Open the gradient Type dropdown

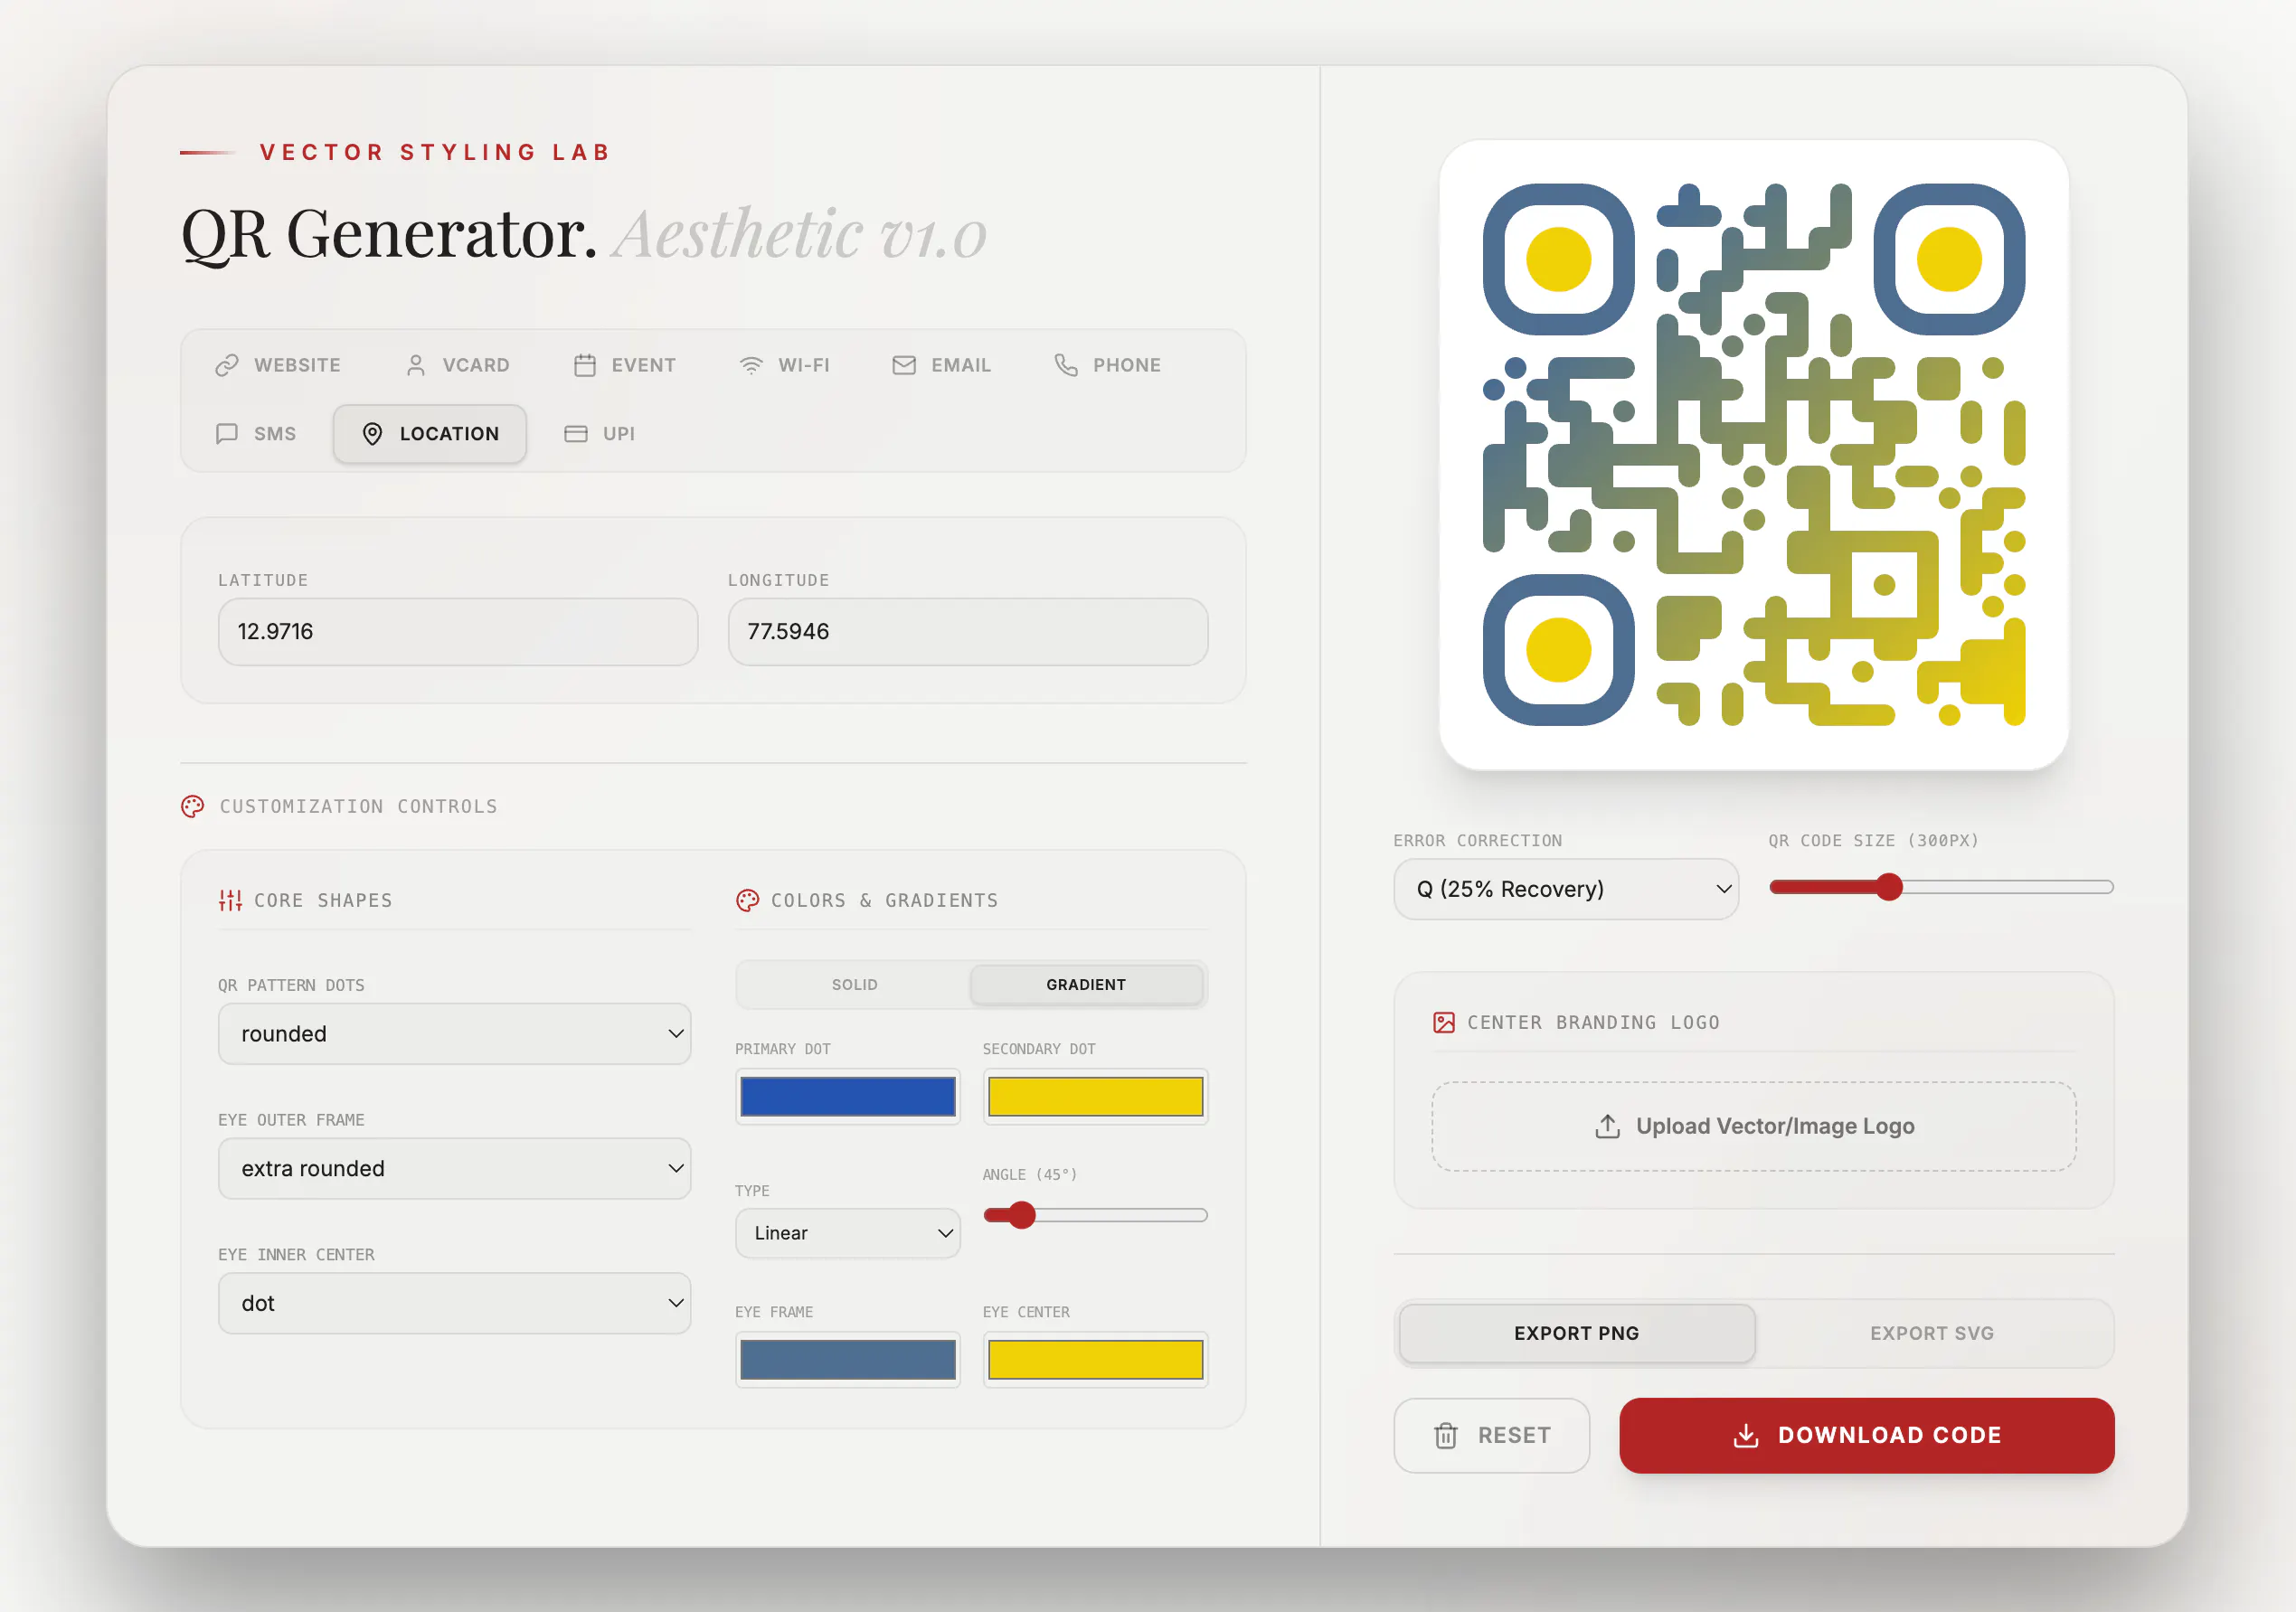pyautogui.click(x=848, y=1233)
